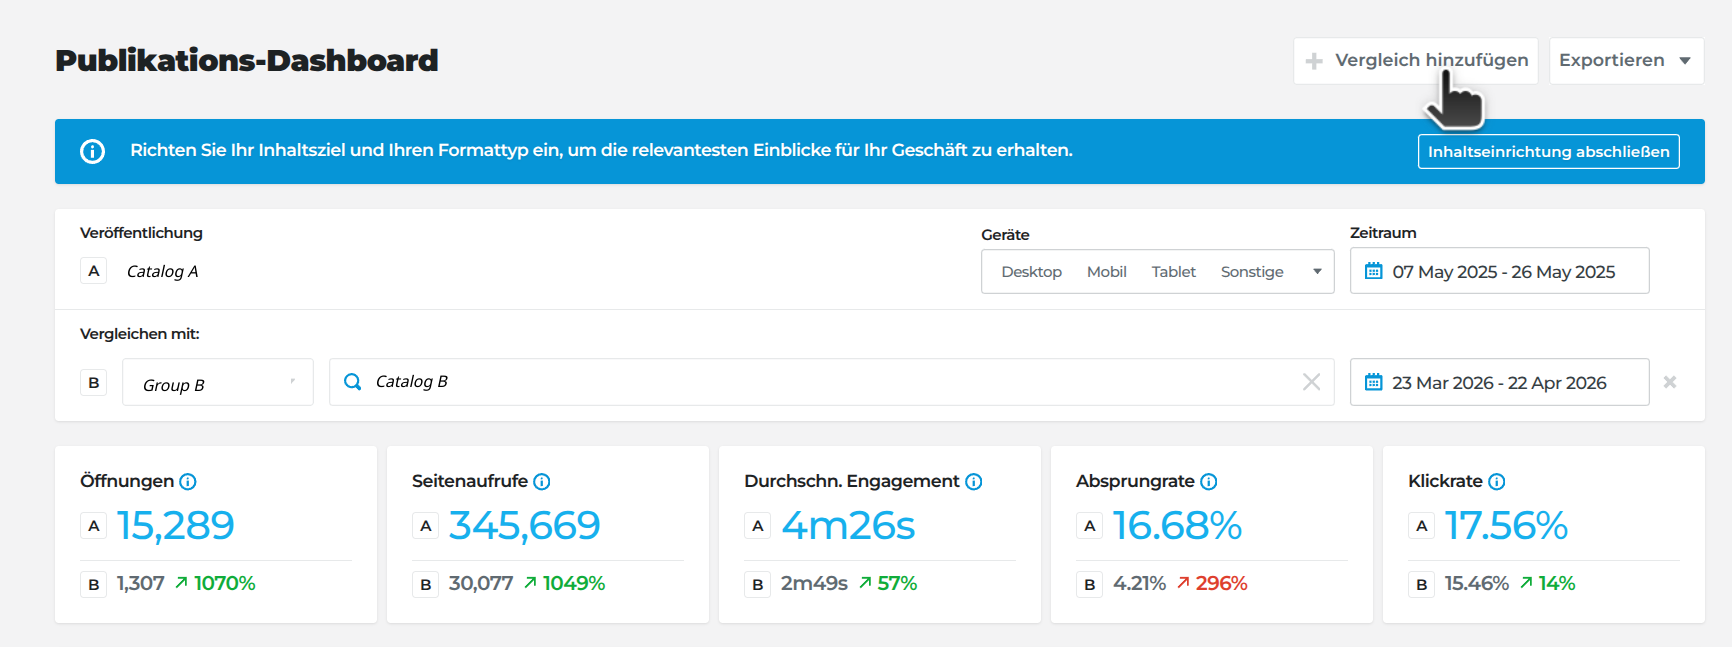Click the Absprungrate info icon
Image resolution: width=1732 pixels, height=647 pixels.
(x=1209, y=482)
